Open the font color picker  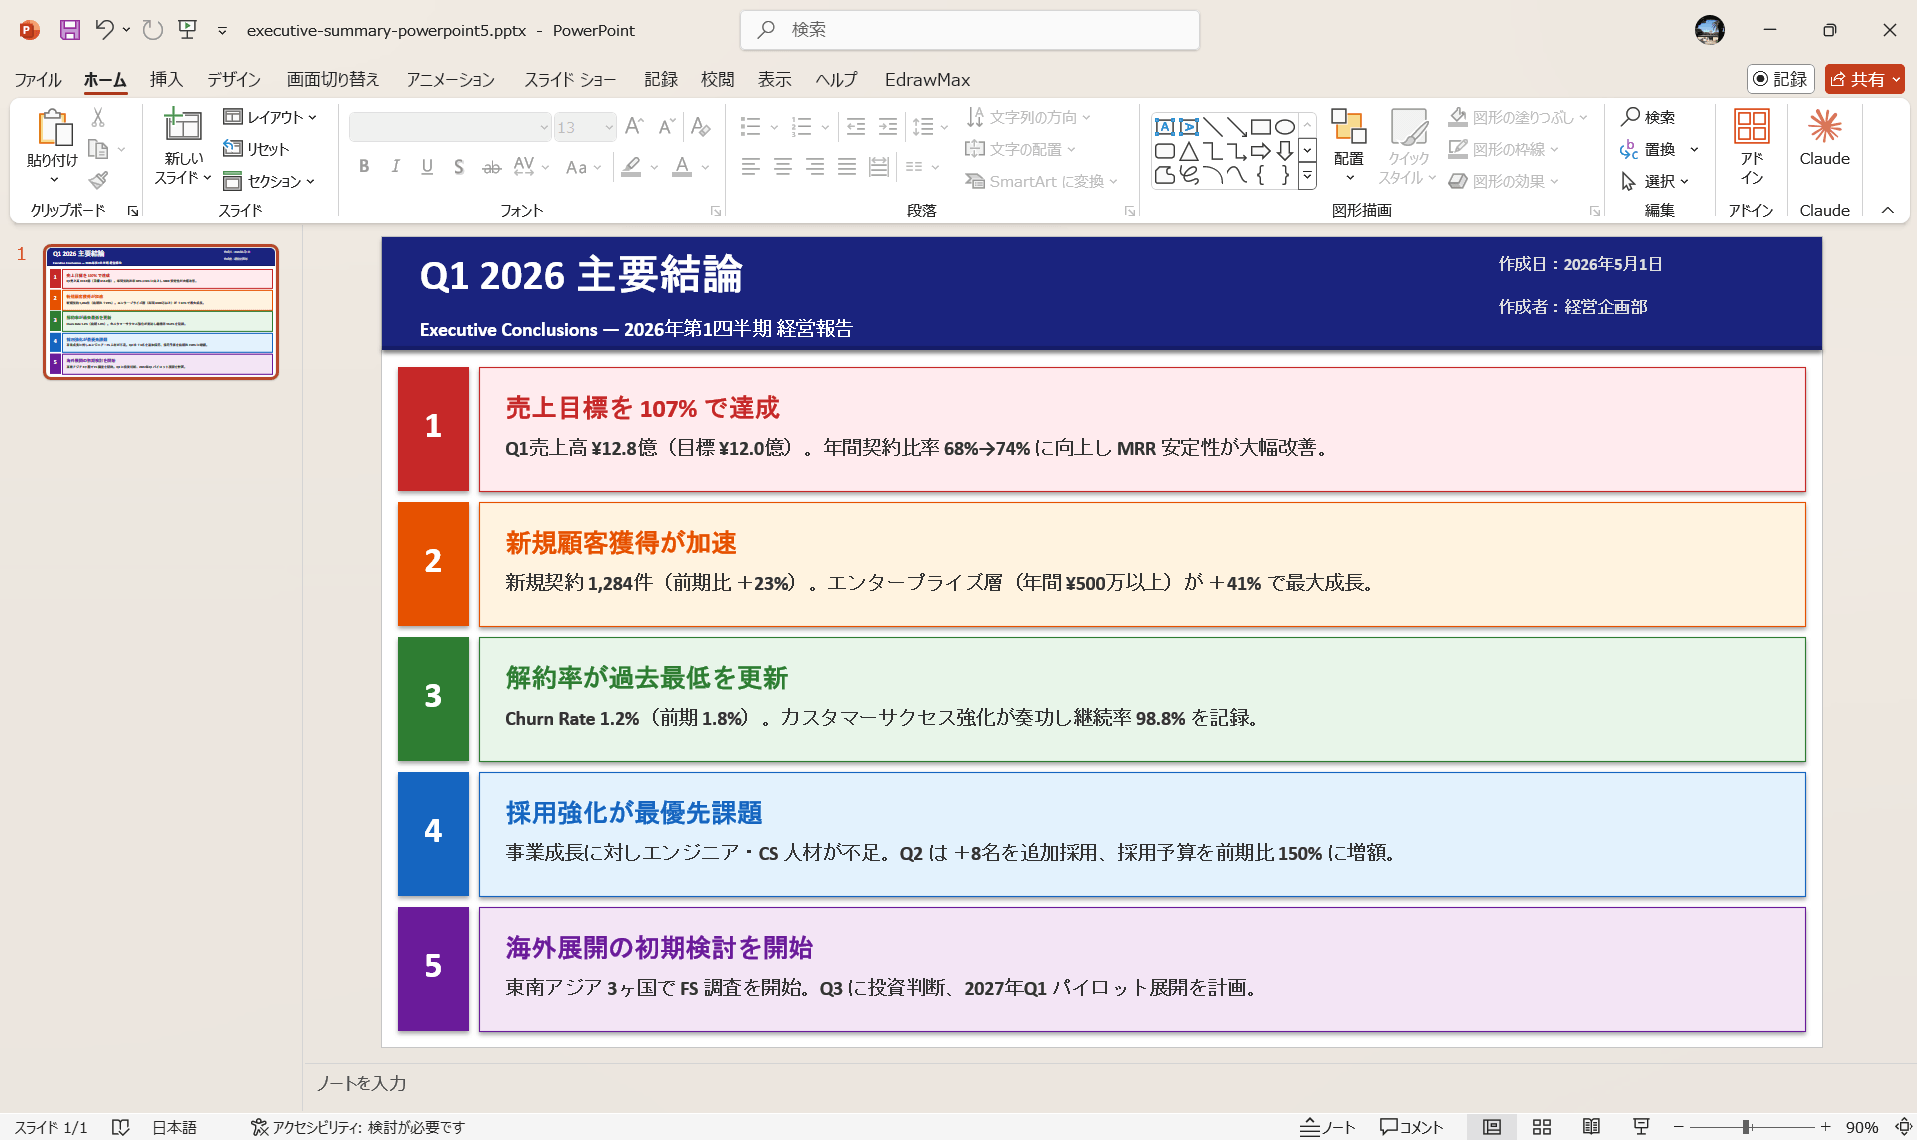(x=705, y=167)
